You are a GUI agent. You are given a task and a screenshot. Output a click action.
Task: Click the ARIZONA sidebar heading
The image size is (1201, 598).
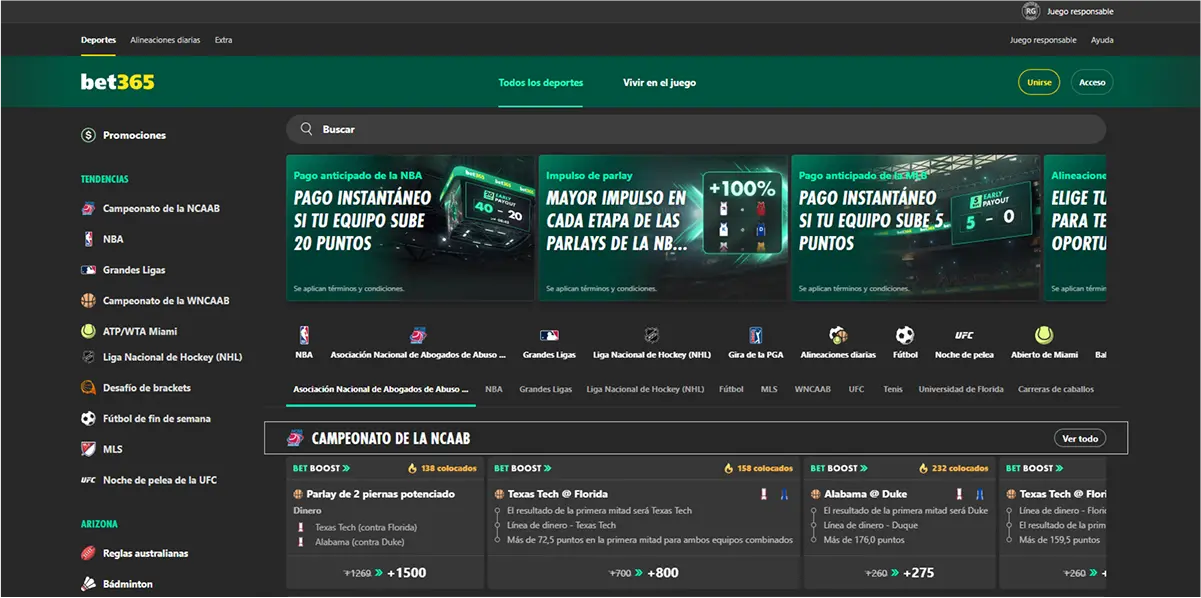pos(99,524)
